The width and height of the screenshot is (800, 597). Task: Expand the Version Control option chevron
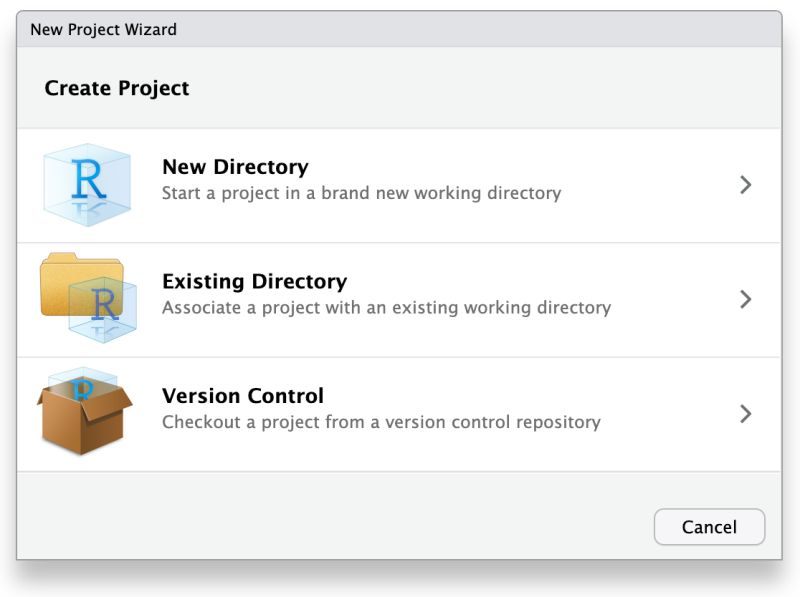(x=745, y=414)
